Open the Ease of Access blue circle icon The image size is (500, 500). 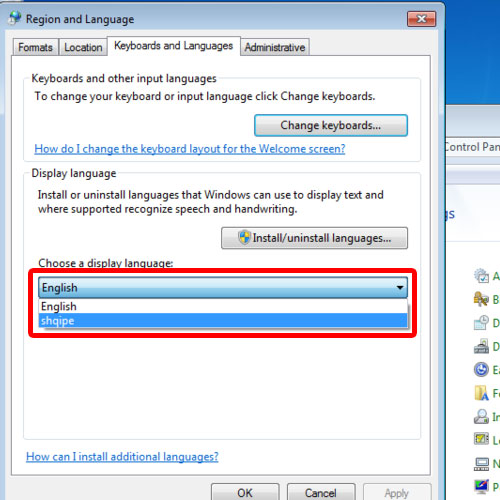click(x=481, y=370)
